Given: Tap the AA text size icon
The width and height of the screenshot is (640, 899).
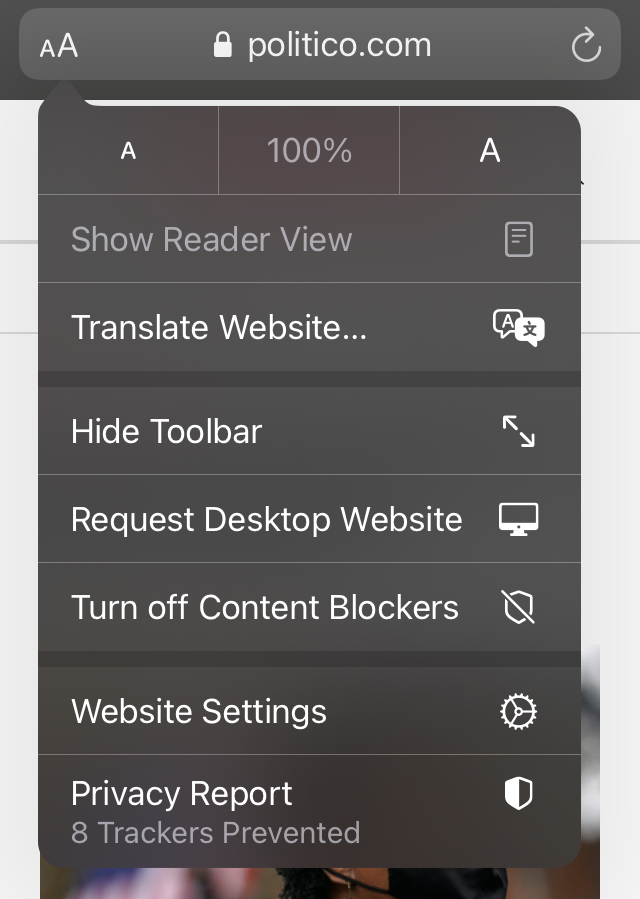Looking at the screenshot, I should tap(59, 45).
